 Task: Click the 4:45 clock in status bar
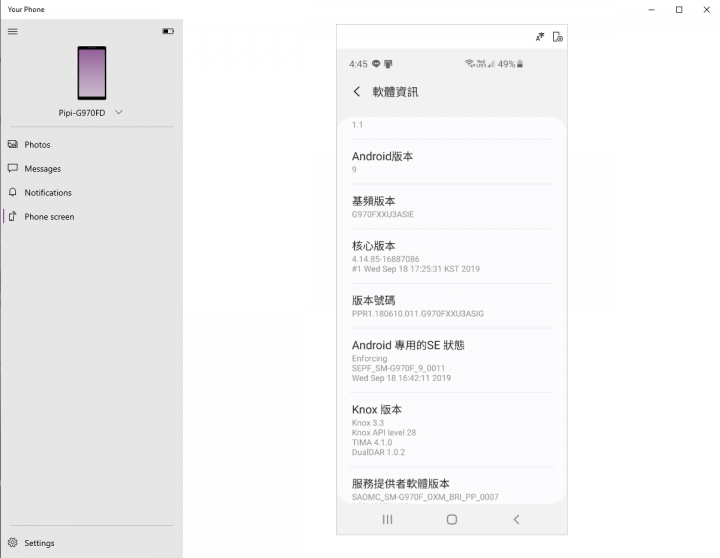[x=358, y=64]
